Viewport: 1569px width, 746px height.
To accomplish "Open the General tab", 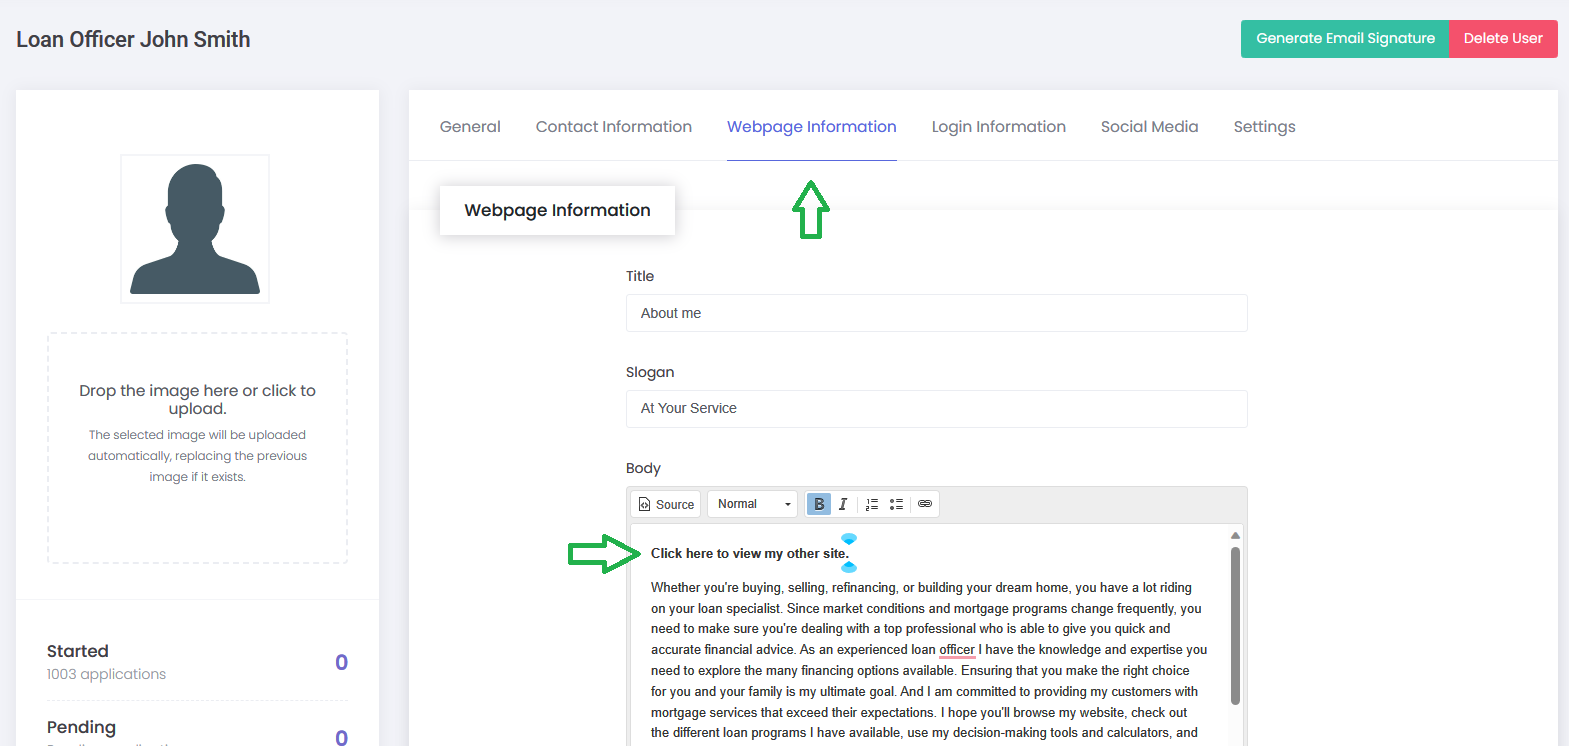I will pyautogui.click(x=470, y=127).
